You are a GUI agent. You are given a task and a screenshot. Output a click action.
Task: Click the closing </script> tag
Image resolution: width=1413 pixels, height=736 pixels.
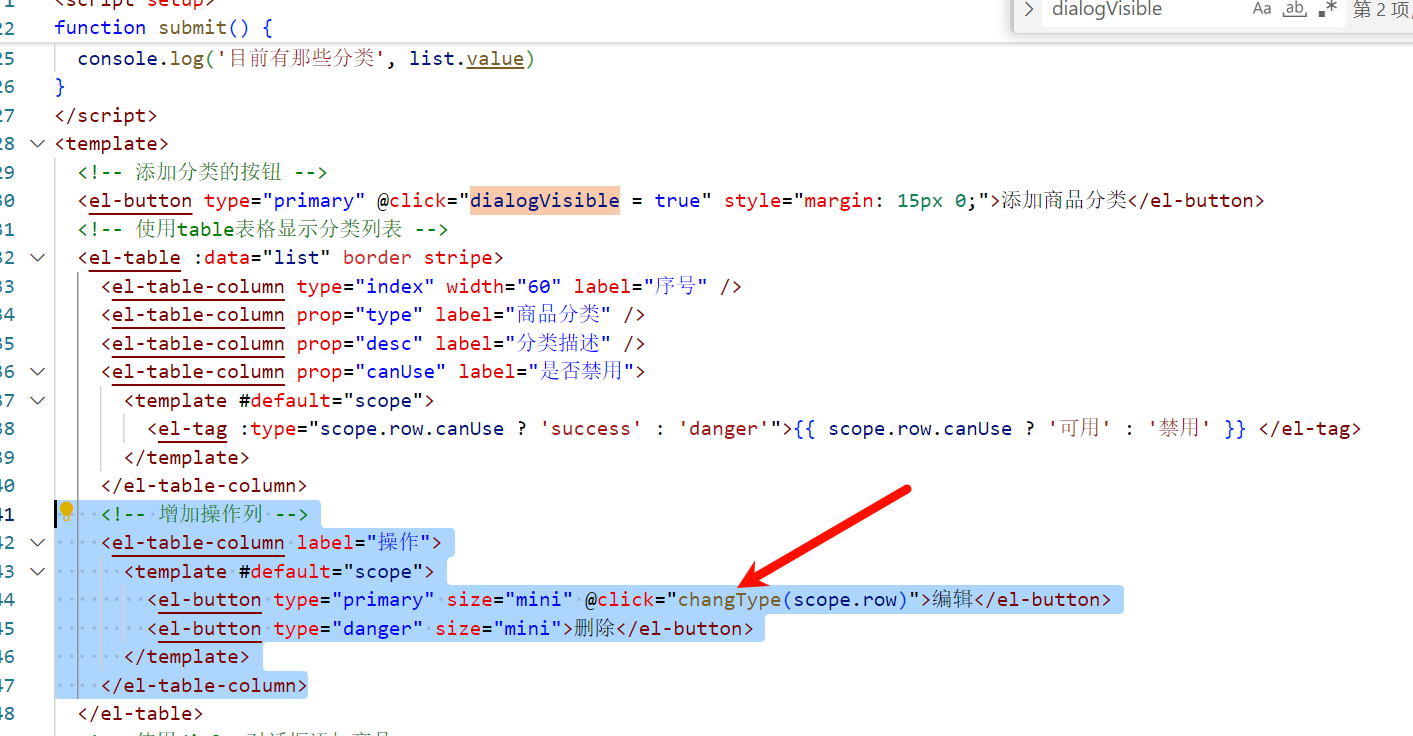click(x=106, y=115)
